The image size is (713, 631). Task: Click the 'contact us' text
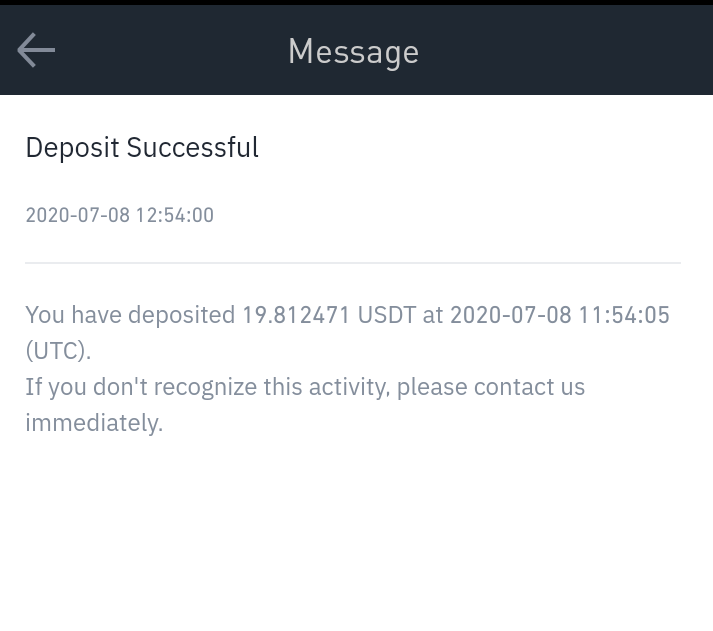click(x=529, y=387)
